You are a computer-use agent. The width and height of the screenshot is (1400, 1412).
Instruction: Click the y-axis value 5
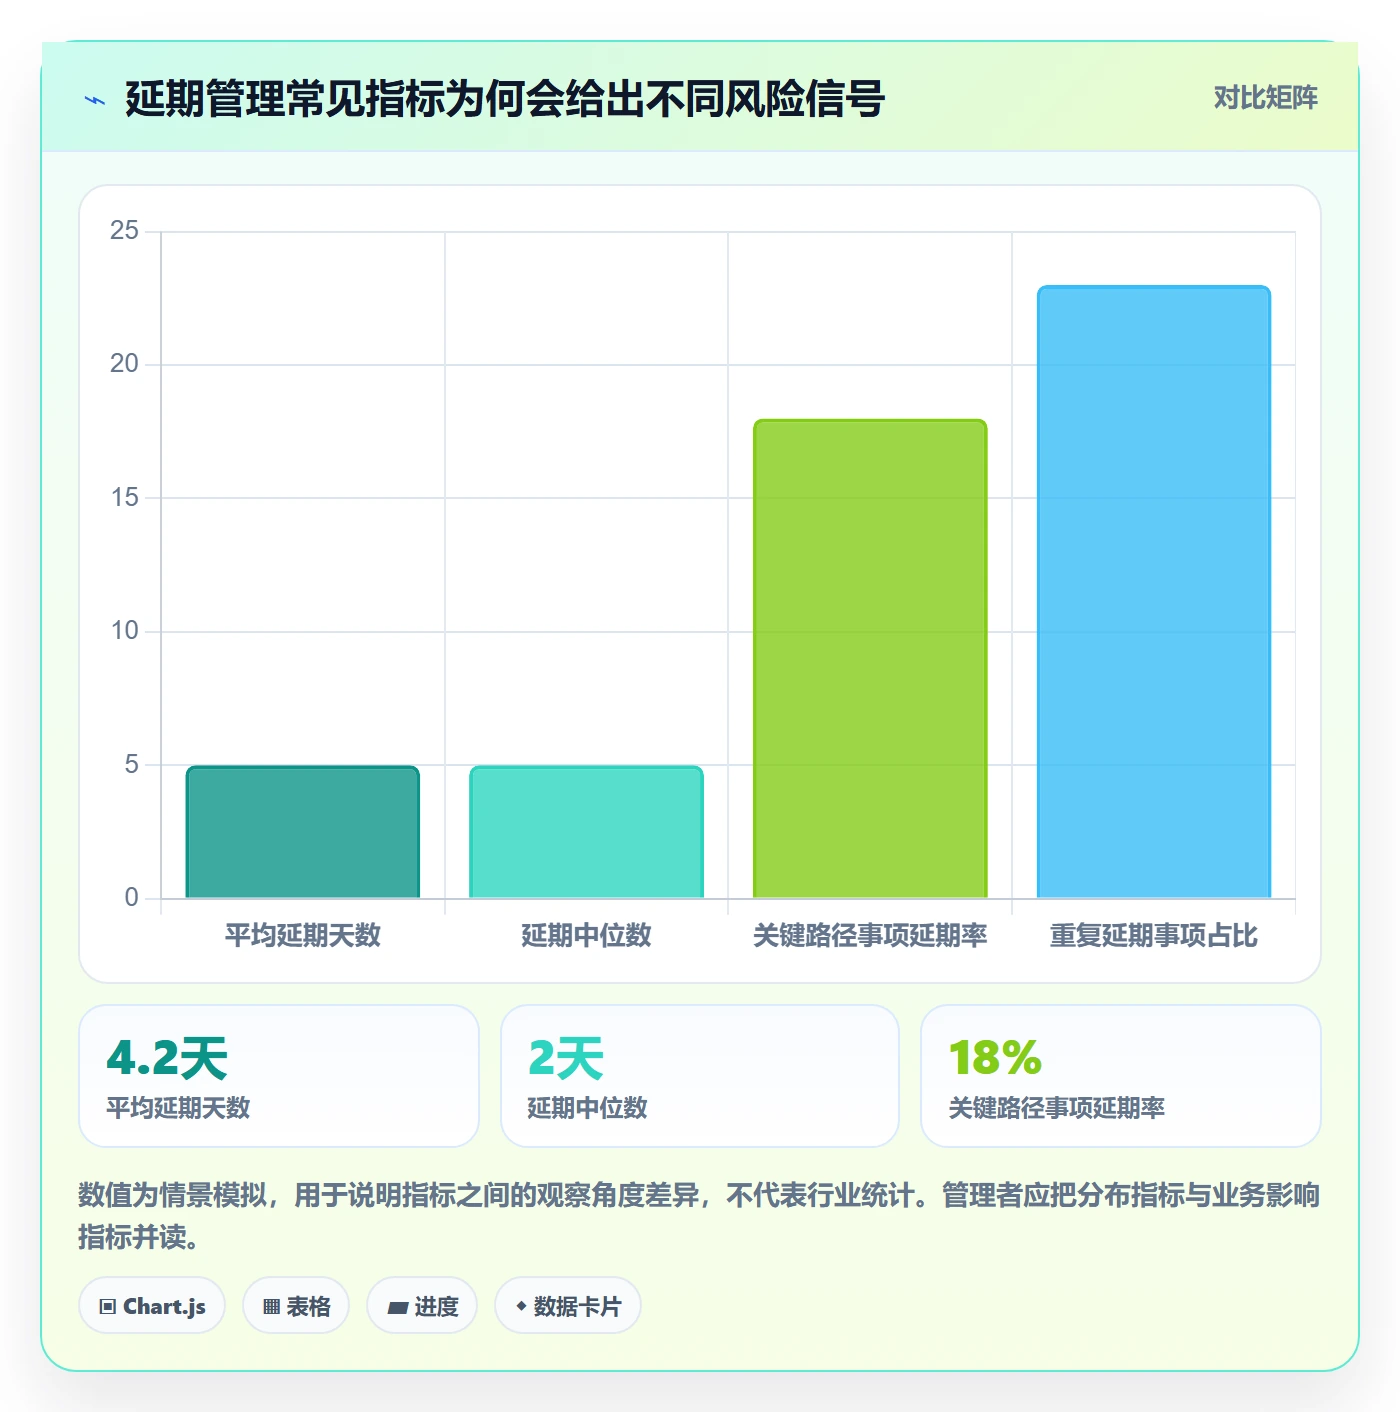(131, 764)
